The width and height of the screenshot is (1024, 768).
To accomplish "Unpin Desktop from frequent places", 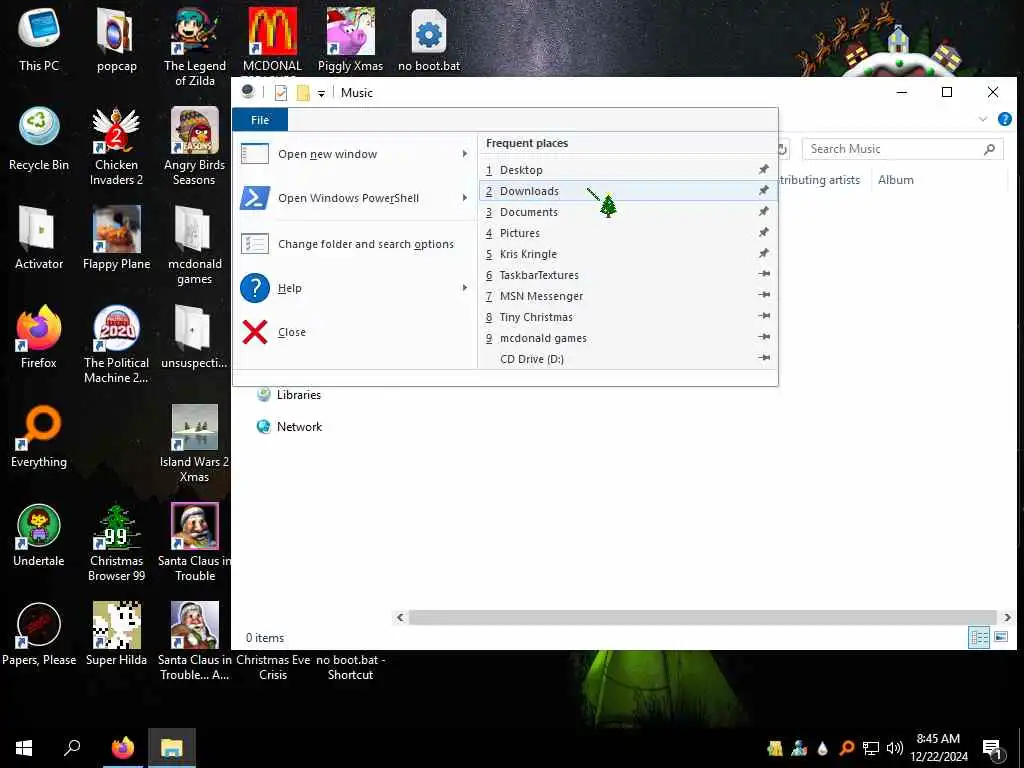I will pos(763,170).
